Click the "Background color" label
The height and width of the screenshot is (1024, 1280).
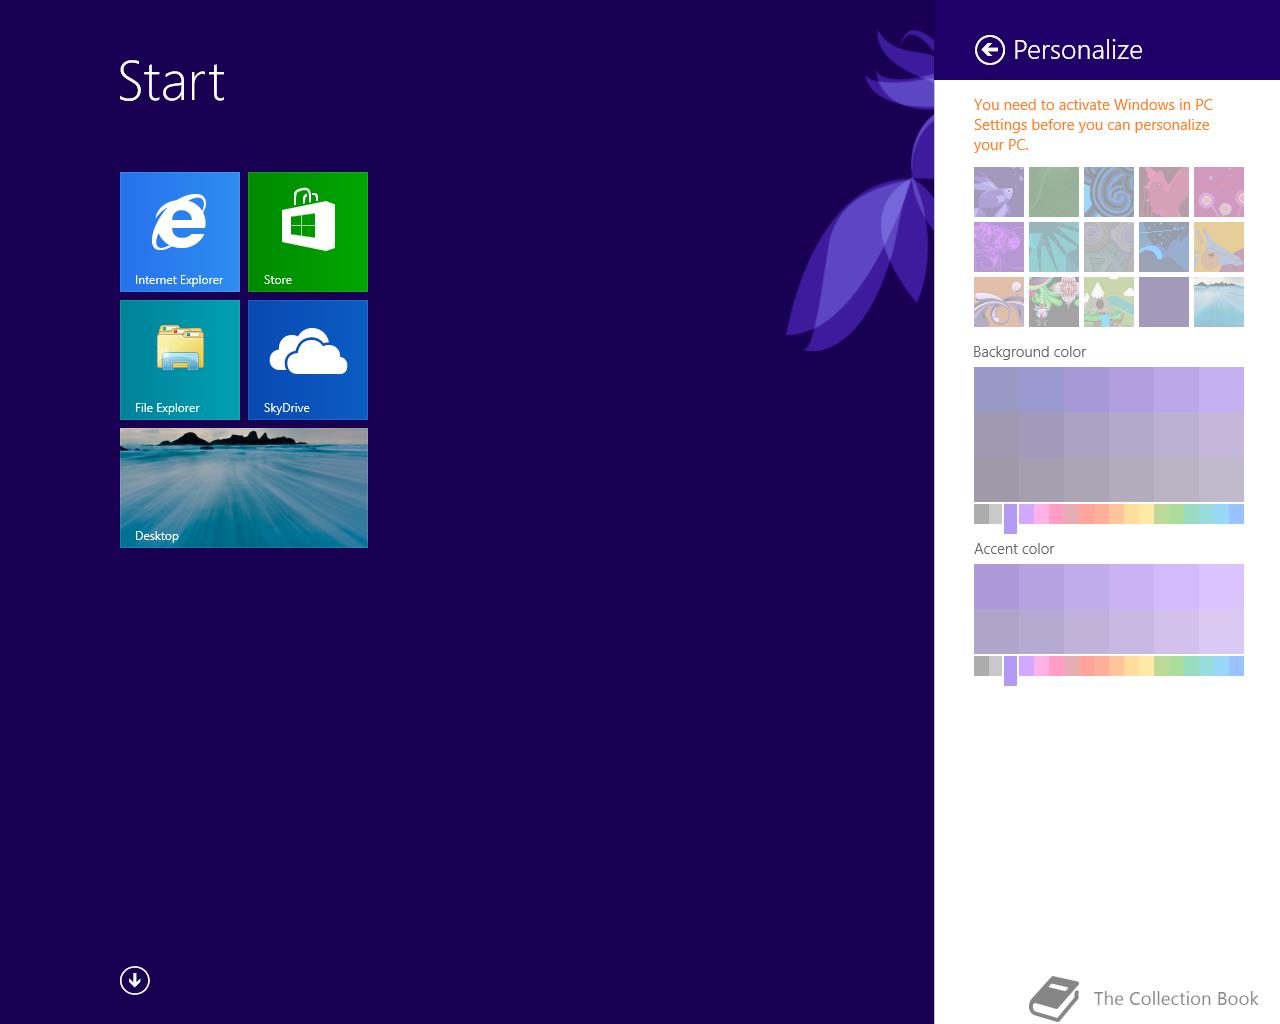(1029, 352)
